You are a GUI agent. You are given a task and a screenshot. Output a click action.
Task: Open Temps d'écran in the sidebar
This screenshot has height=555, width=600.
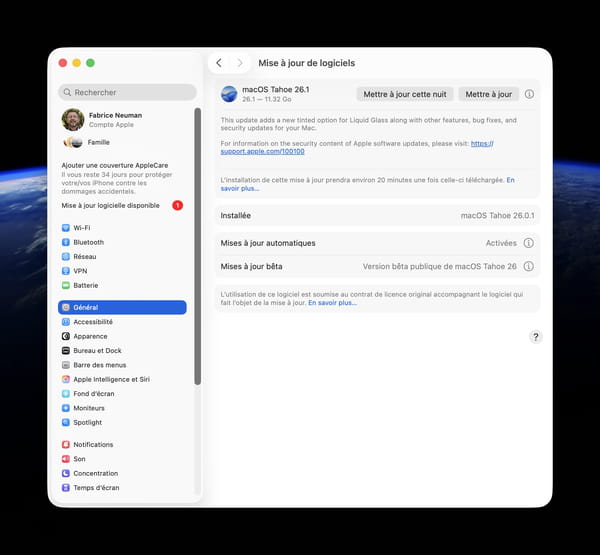[x=96, y=488]
